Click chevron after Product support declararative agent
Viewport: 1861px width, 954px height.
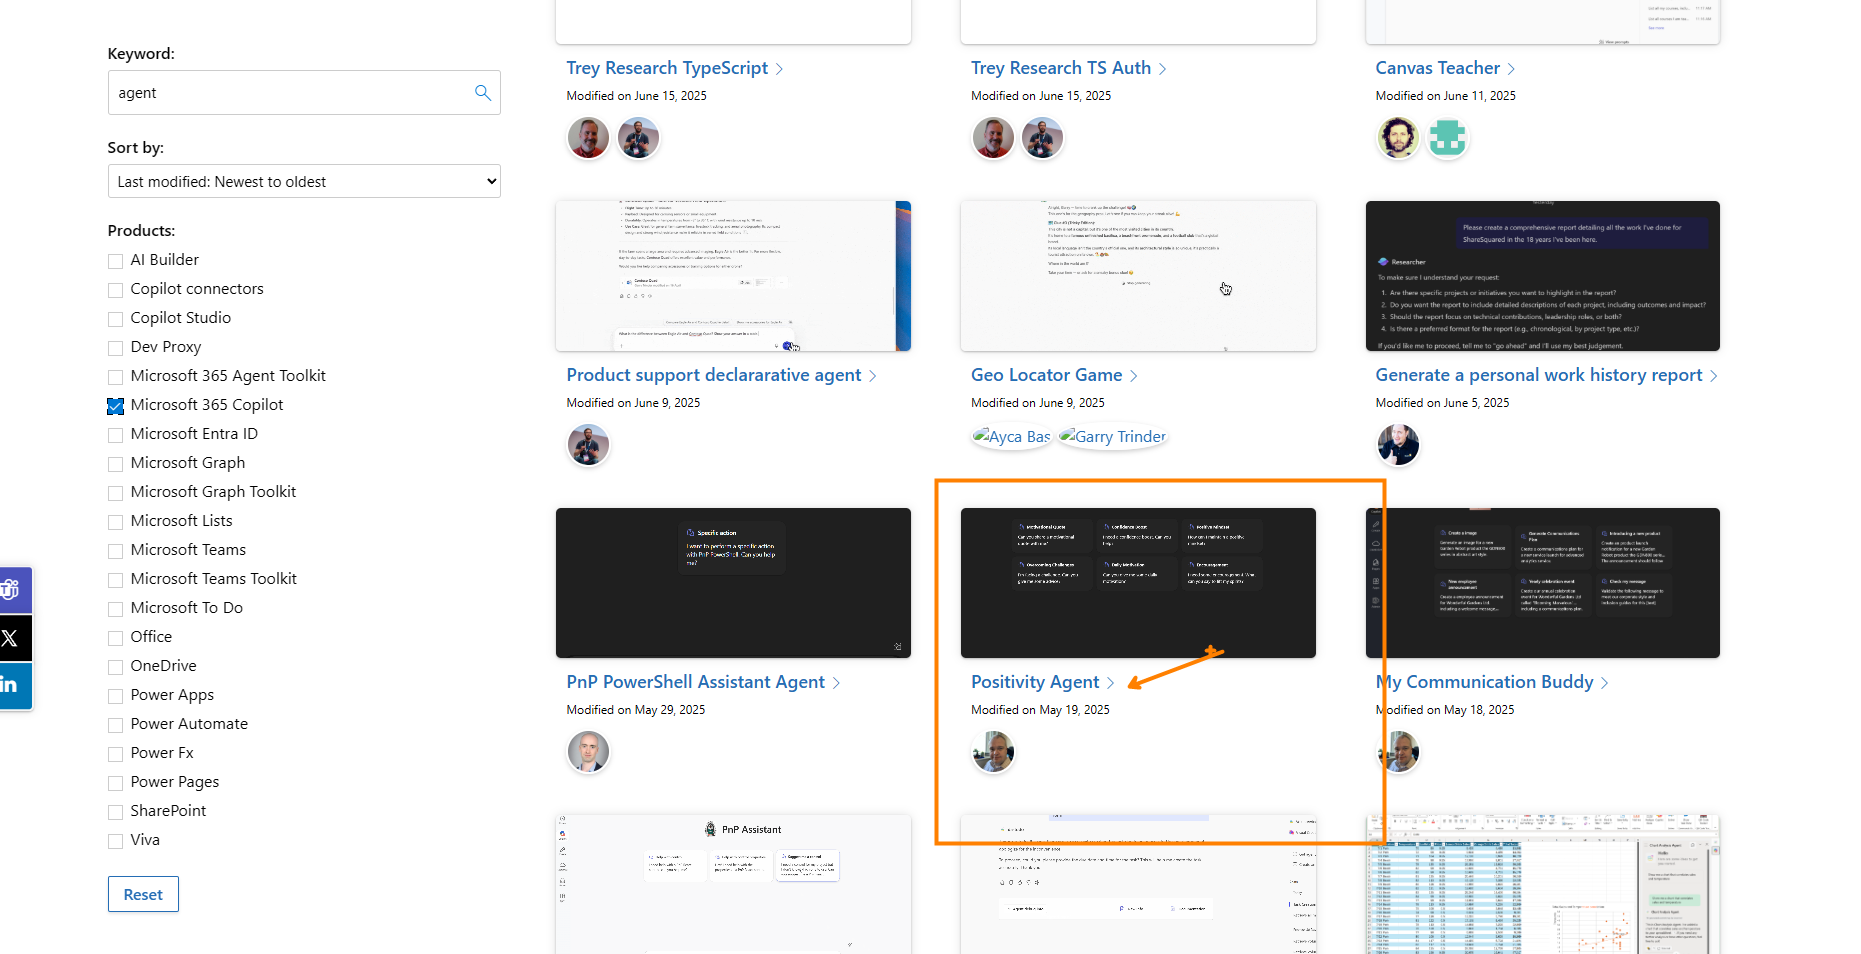(x=873, y=376)
